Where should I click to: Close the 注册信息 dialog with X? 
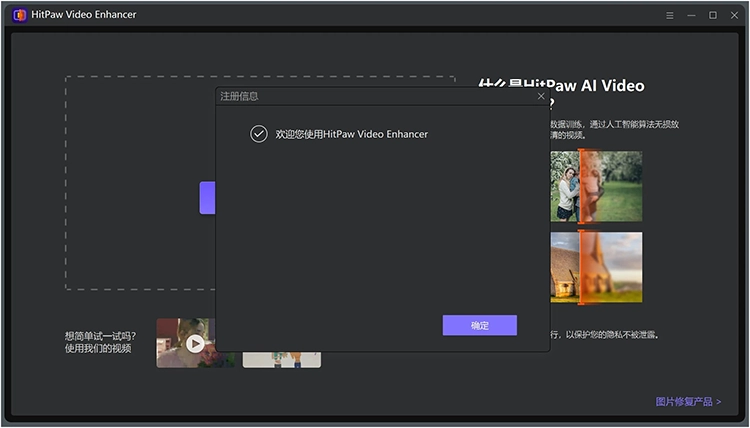click(x=541, y=96)
